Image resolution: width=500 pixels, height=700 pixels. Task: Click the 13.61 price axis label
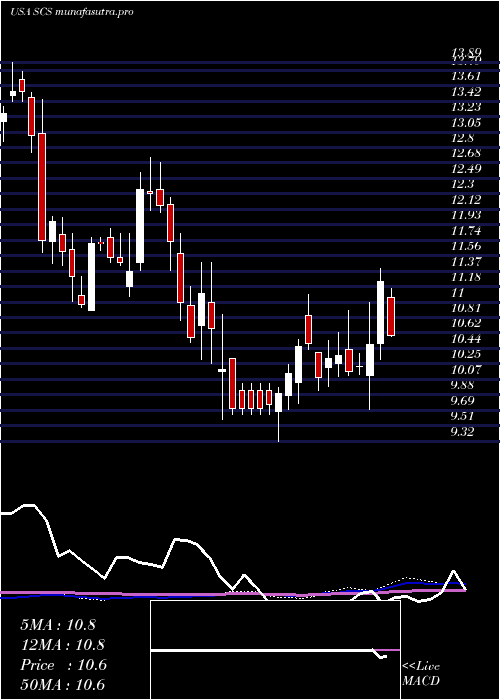pos(467,76)
